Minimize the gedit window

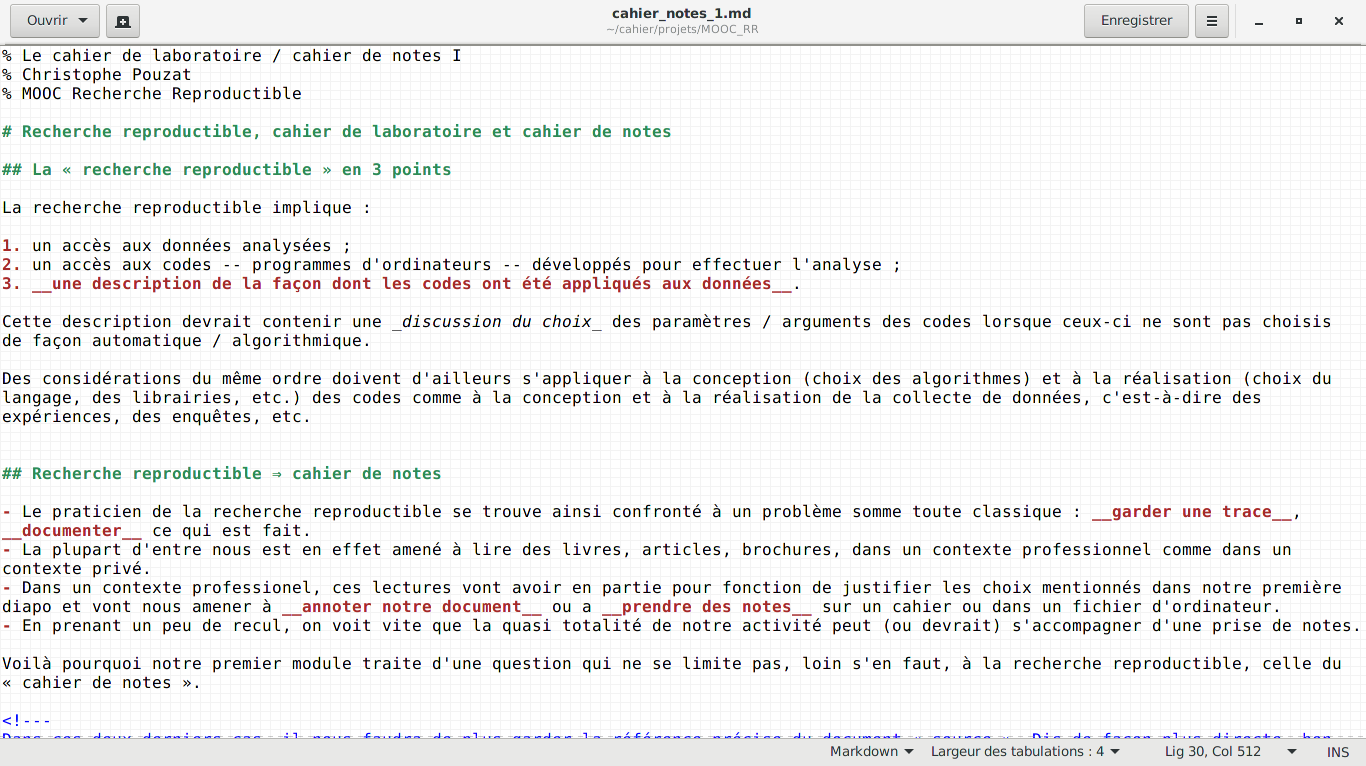pyautogui.click(x=1259, y=21)
